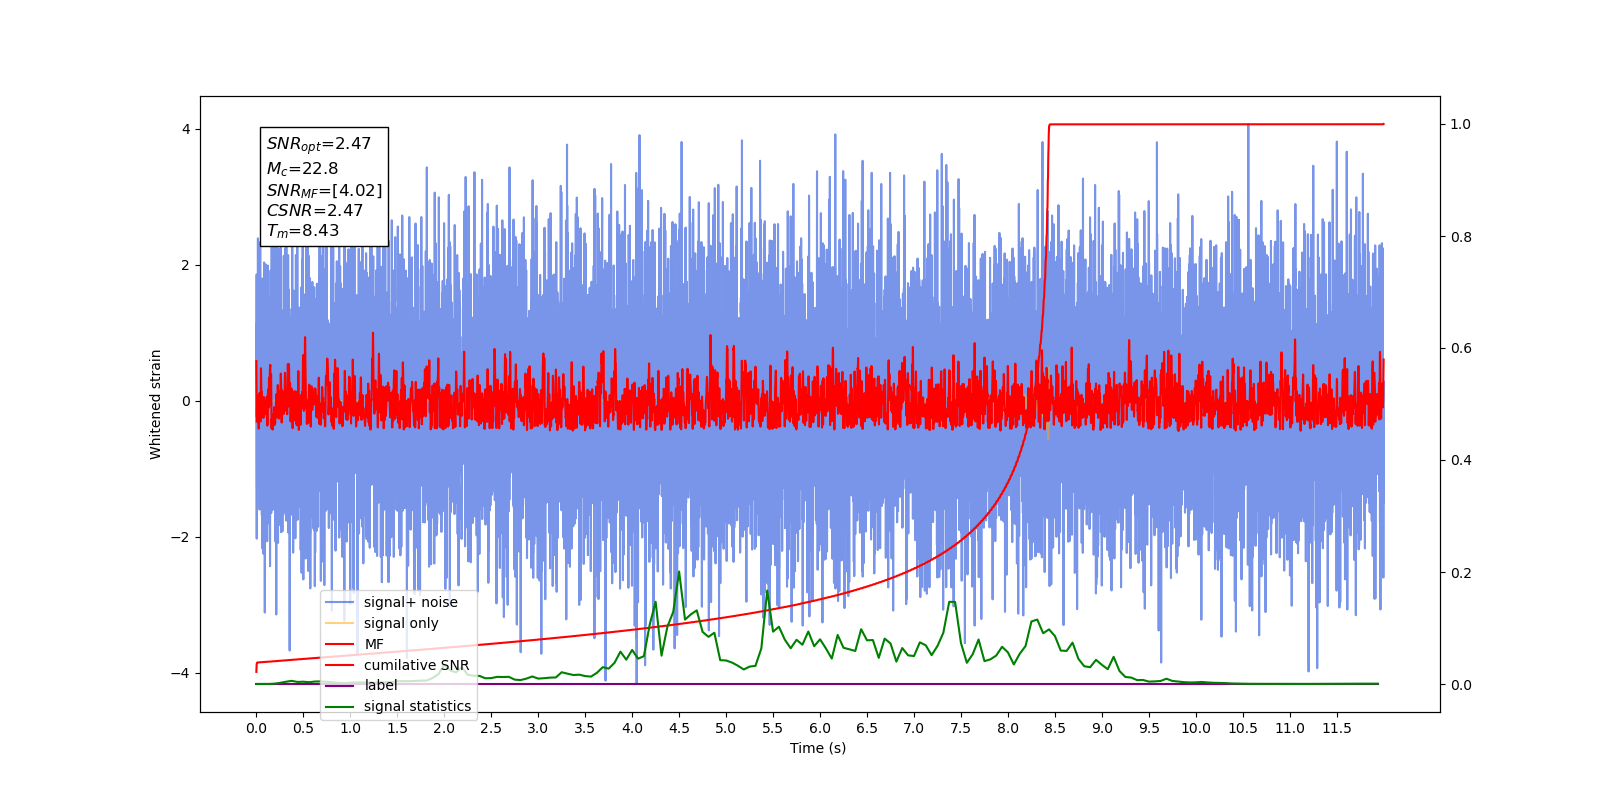Click the left y-axis tick label −4

[x=180, y=673]
